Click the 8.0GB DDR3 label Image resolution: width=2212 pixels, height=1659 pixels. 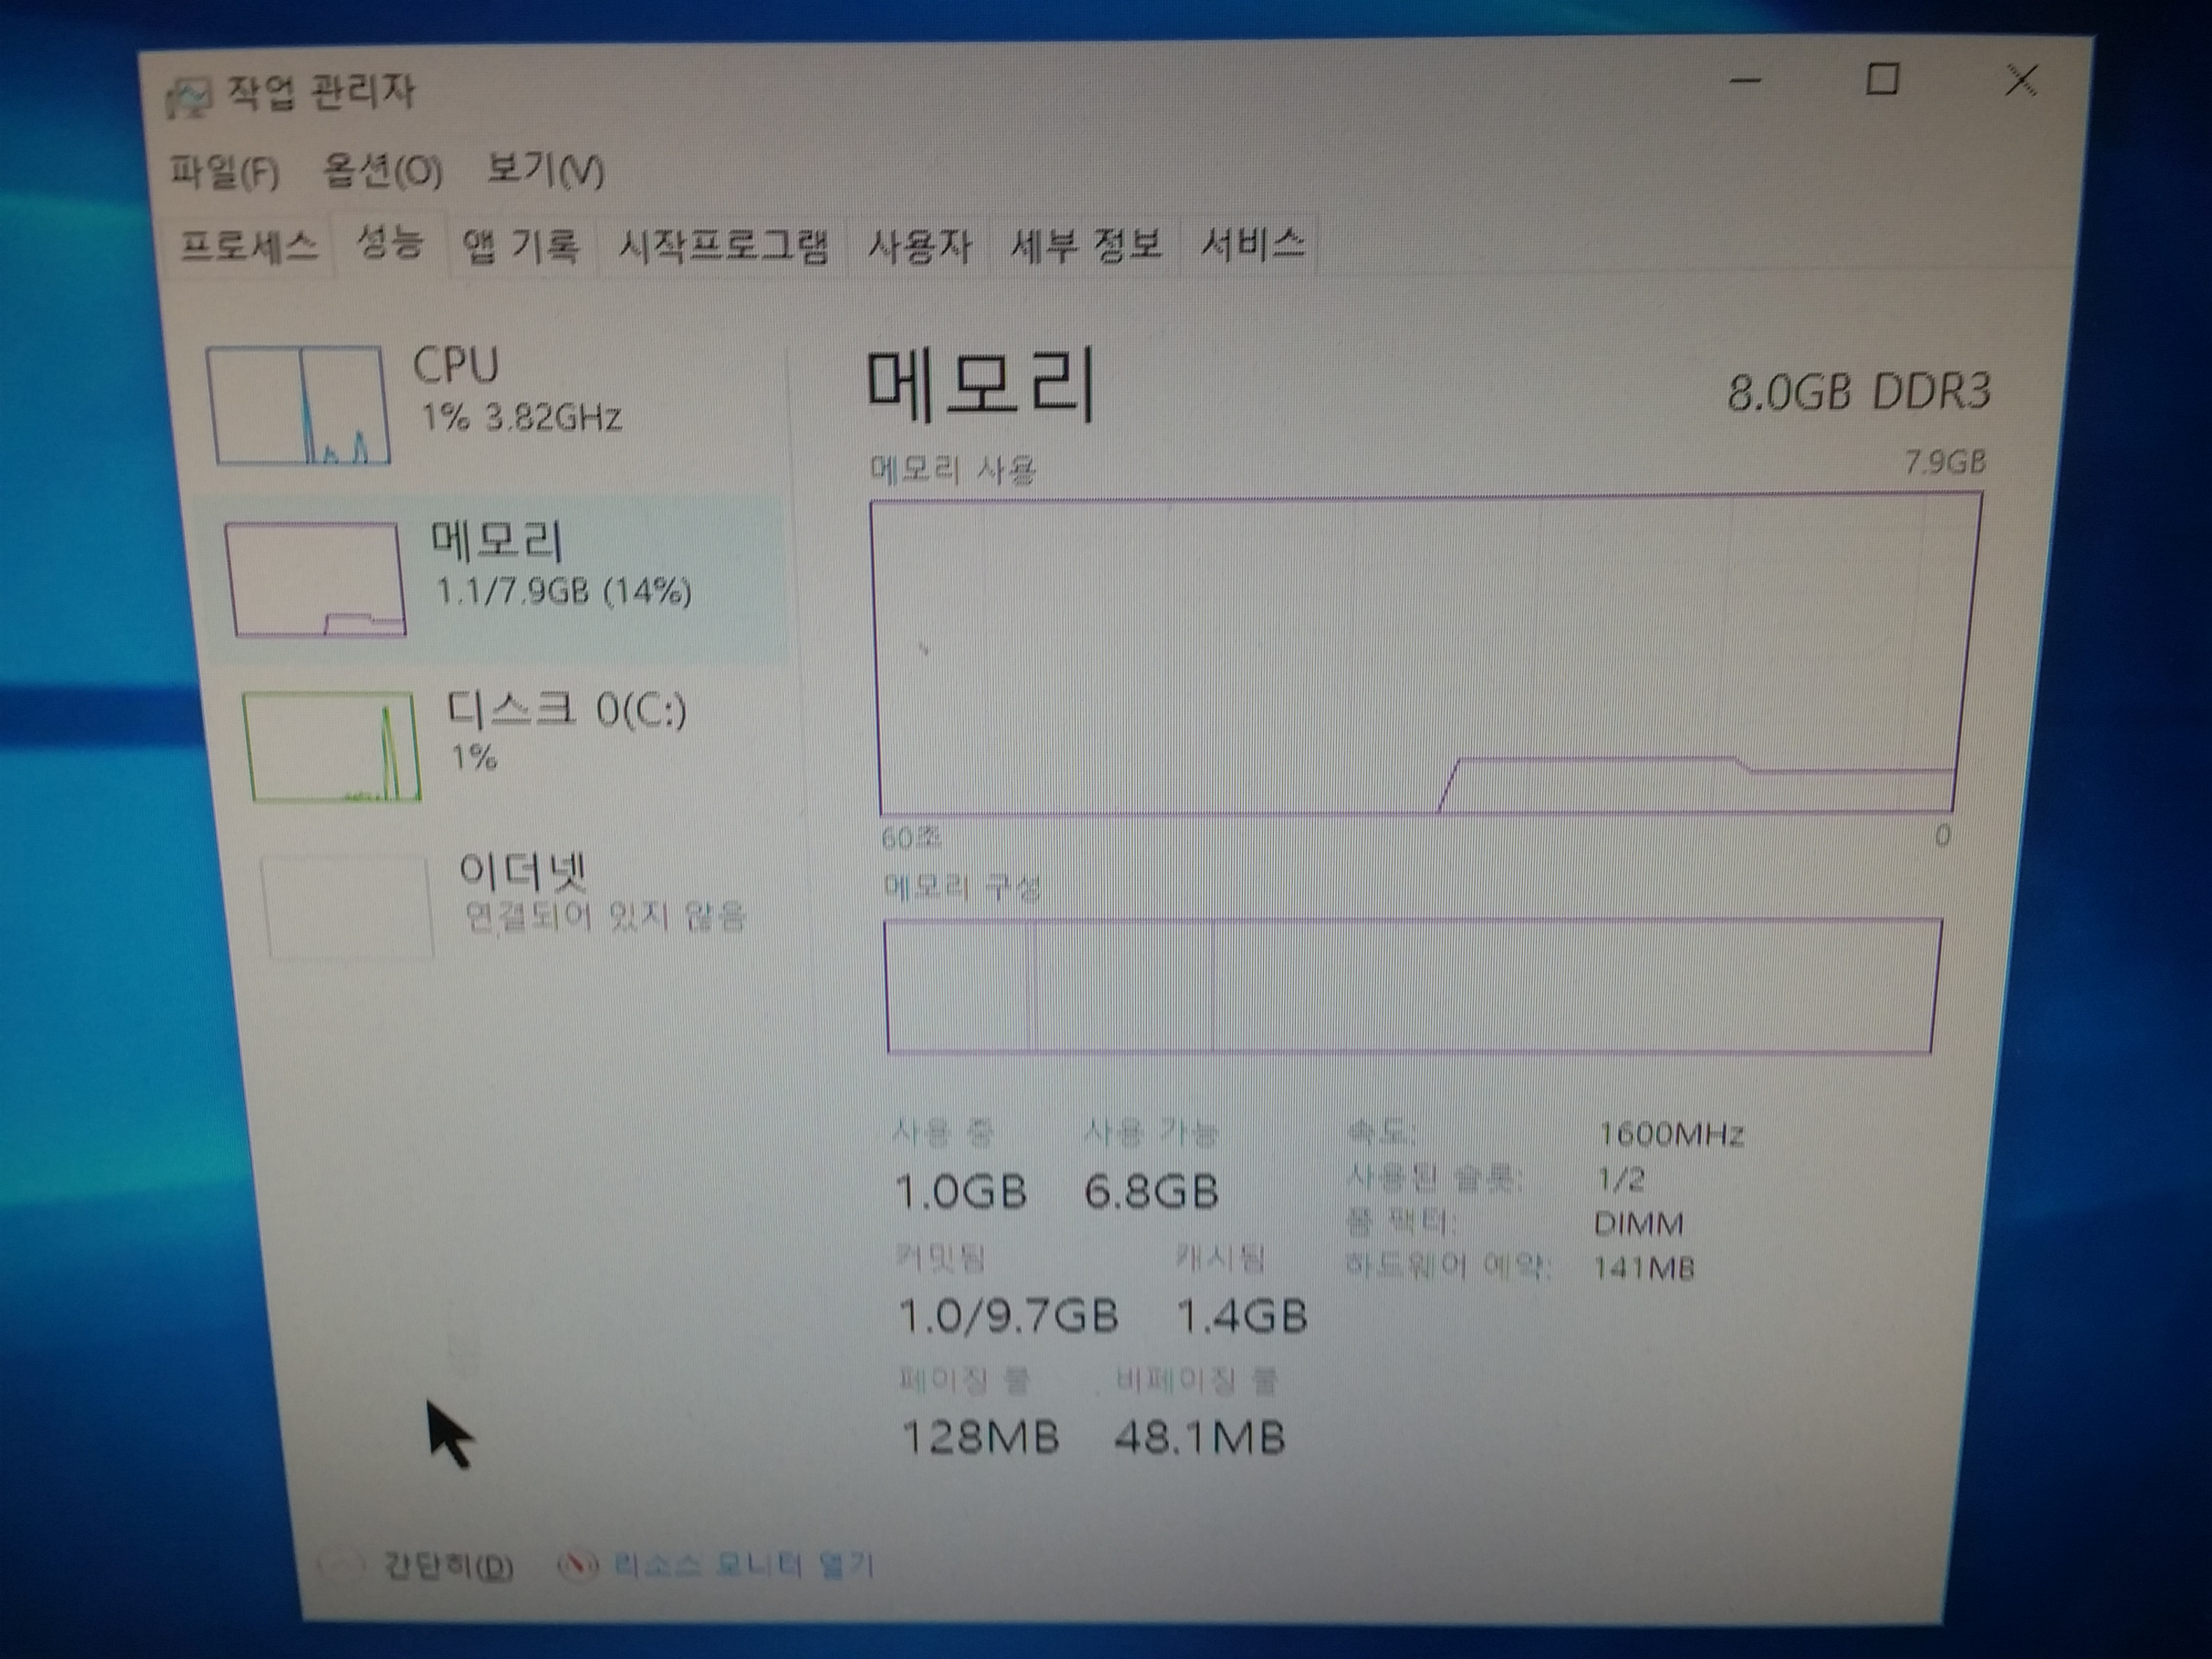1859,392
